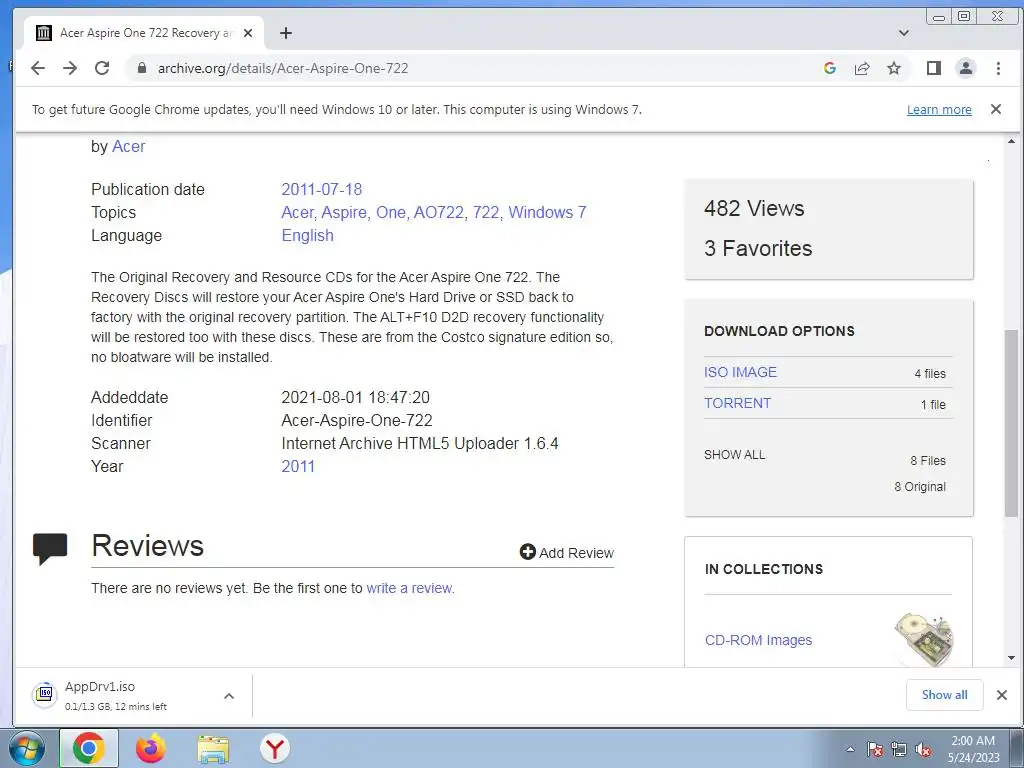Image resolution: width=1024 pixels, height=768 pixels.
Task: Open the English language link
Action: (x=308, y=235)
